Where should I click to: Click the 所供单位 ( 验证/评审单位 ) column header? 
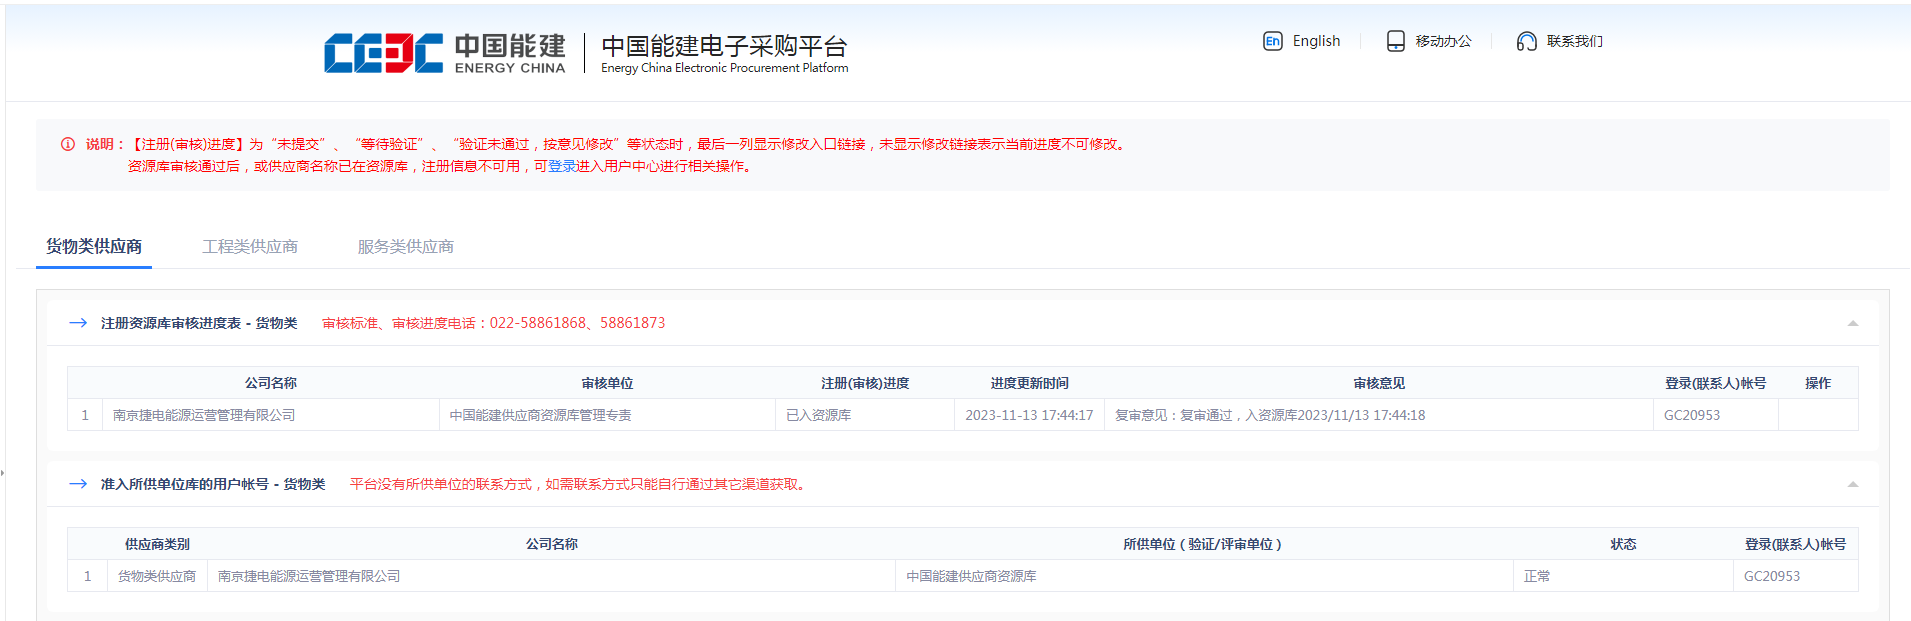pyautogui.click(x=1203, y=544)
